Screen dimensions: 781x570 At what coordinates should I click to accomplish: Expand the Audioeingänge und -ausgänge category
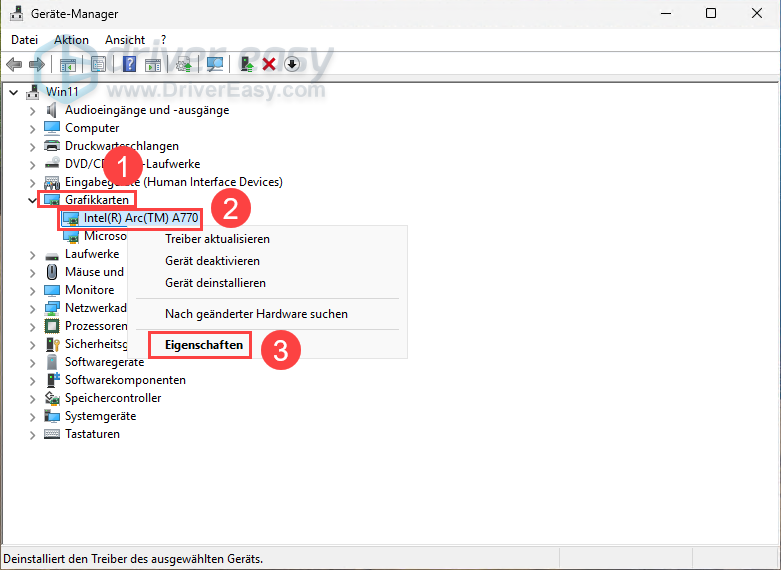point(32,111)
